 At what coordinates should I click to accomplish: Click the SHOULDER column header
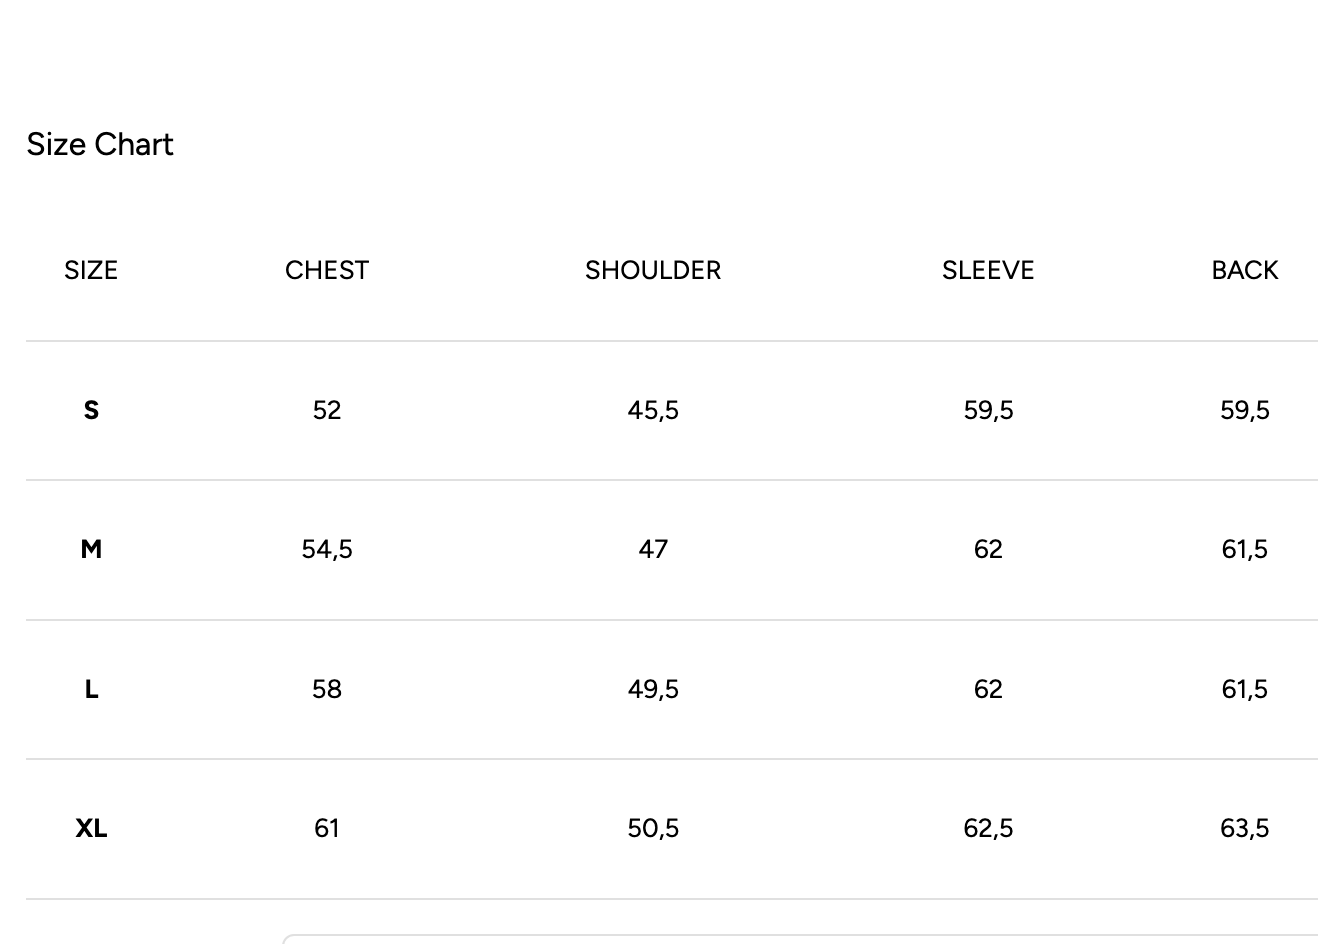[653, 271]
